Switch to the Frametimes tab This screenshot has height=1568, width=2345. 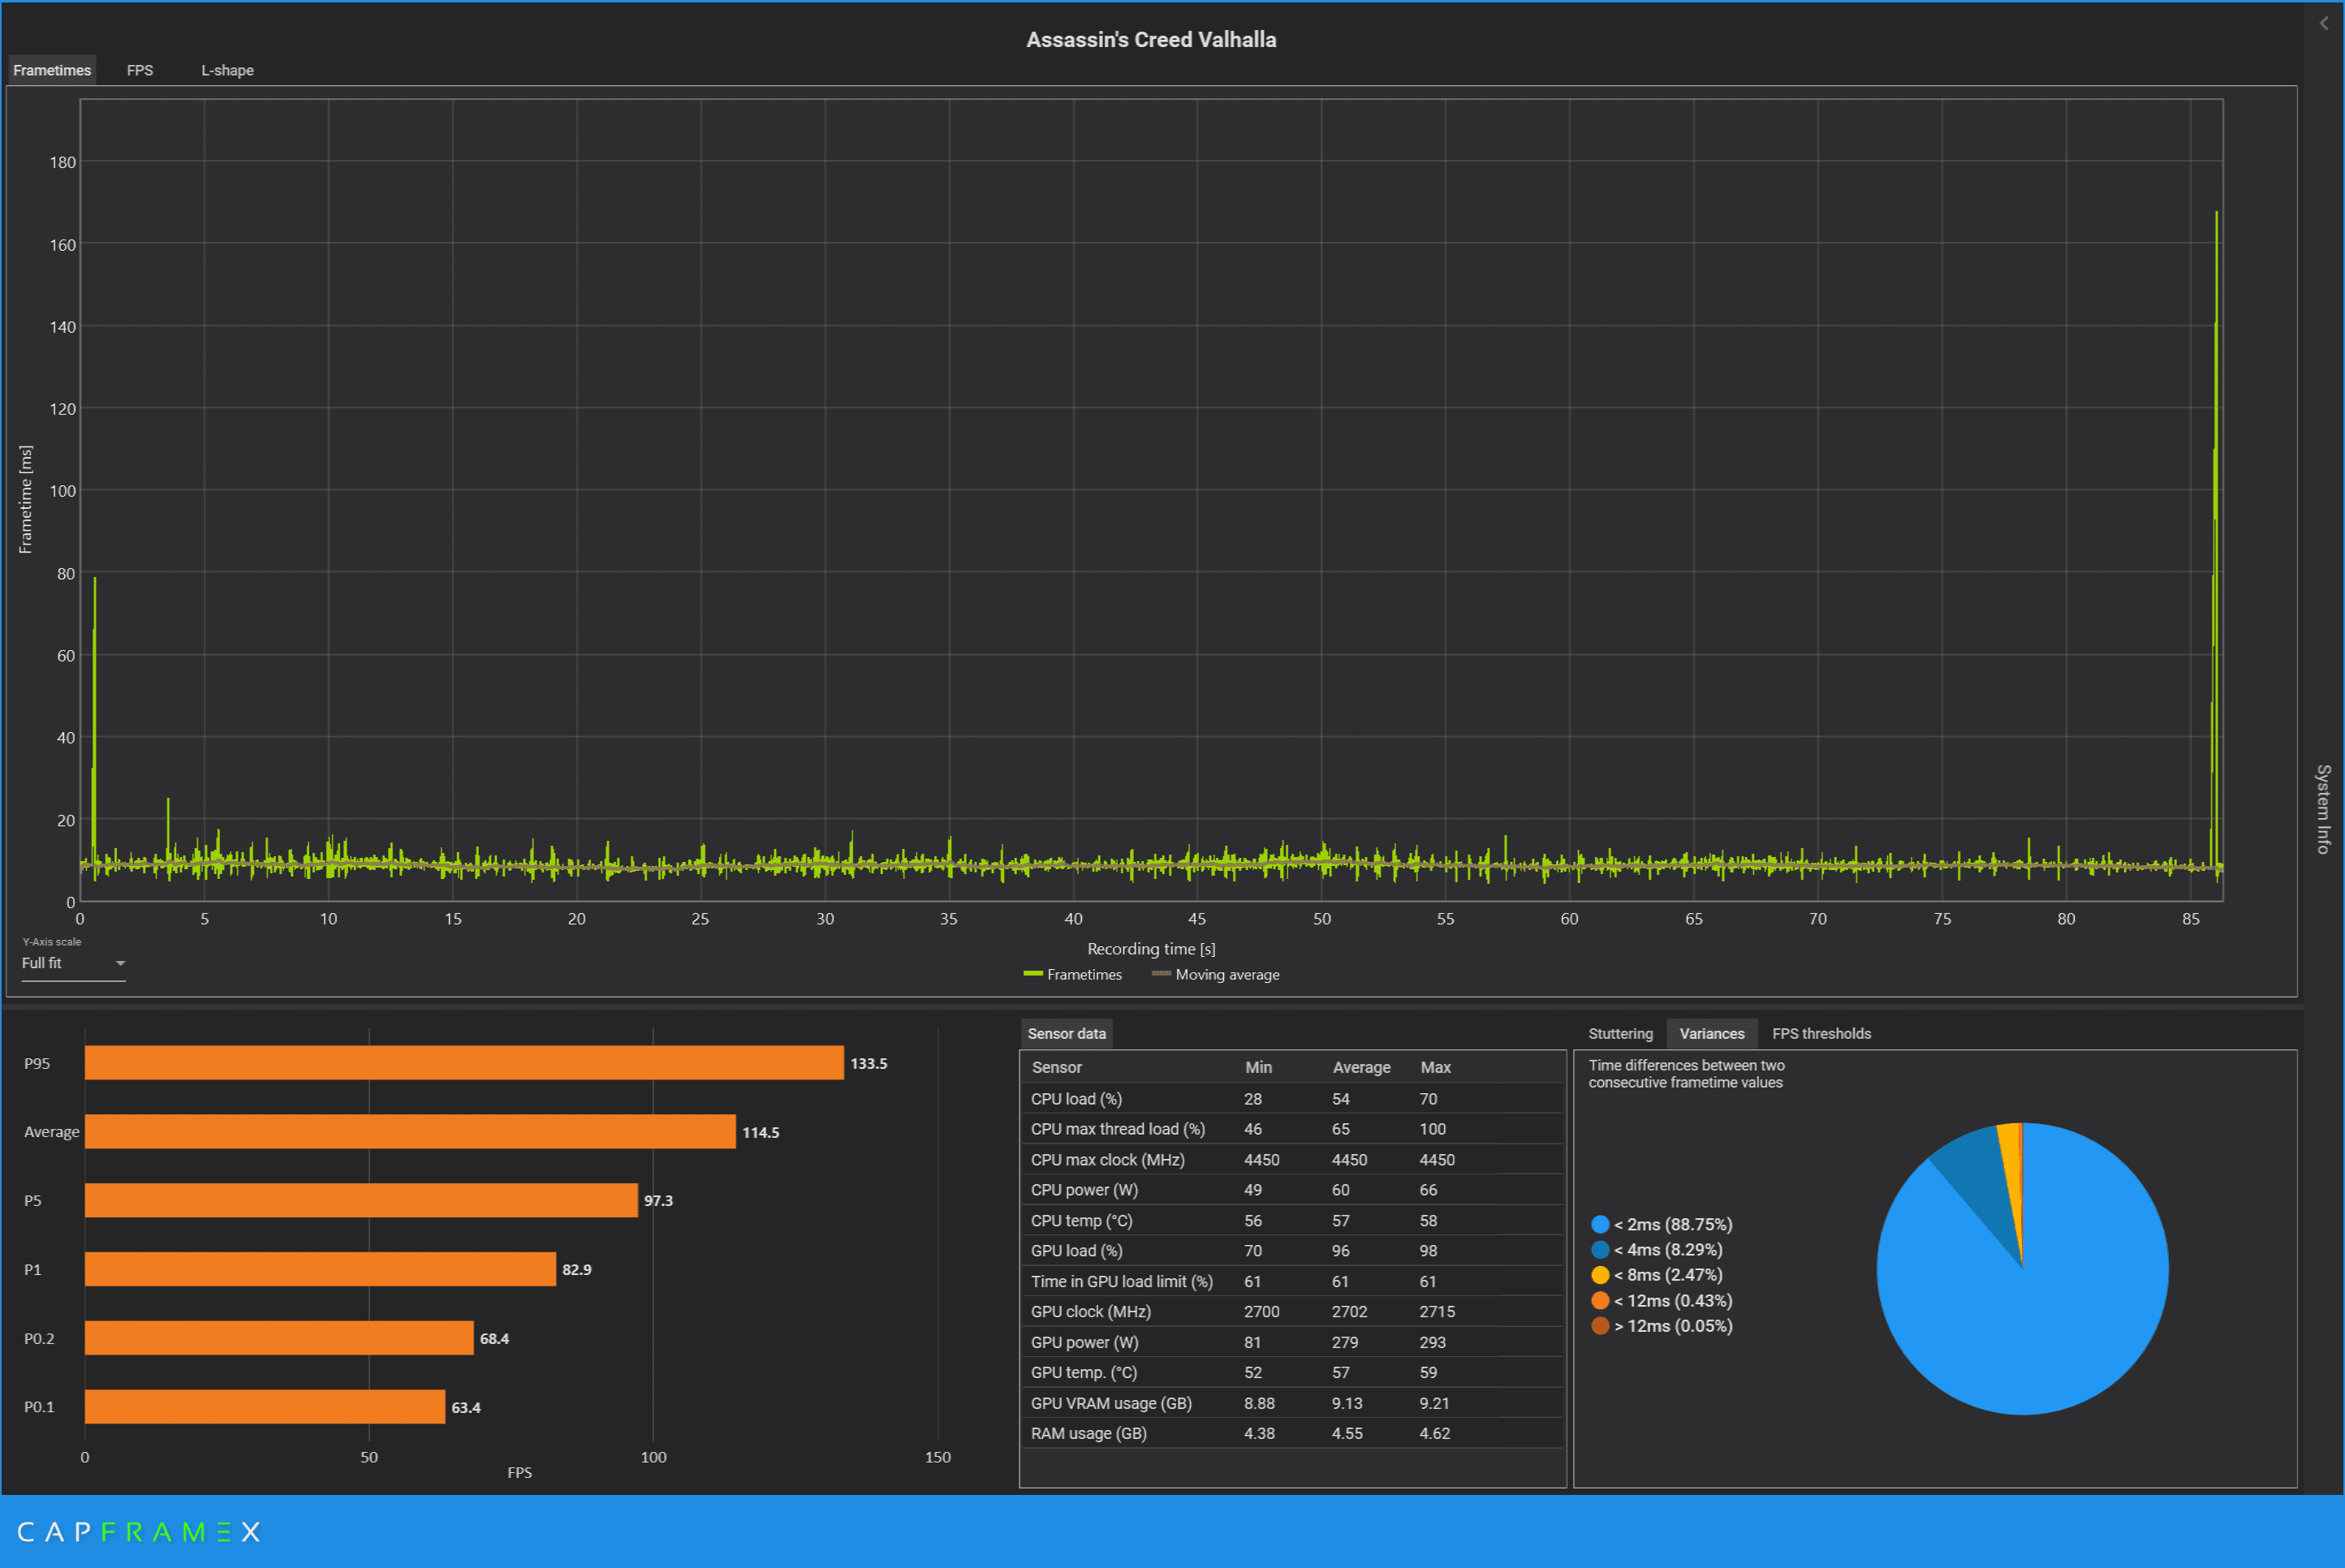52,70
